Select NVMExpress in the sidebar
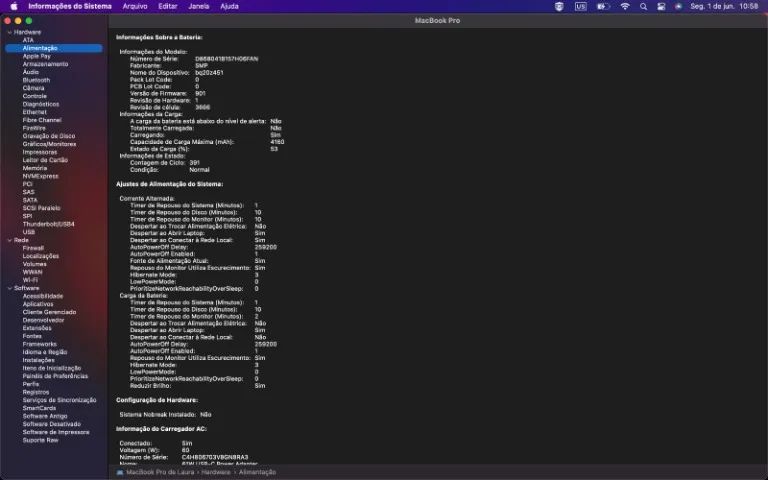 coord(40,176)
